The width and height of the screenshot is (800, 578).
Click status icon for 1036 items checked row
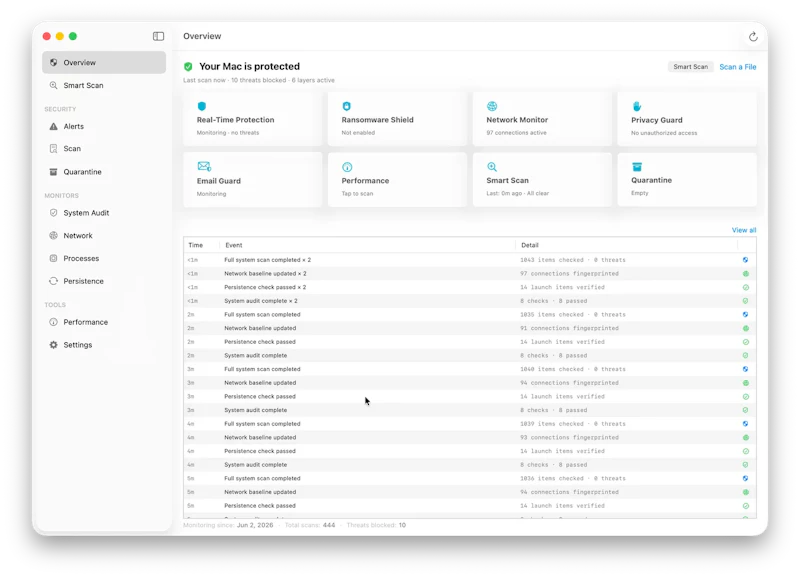745,479
